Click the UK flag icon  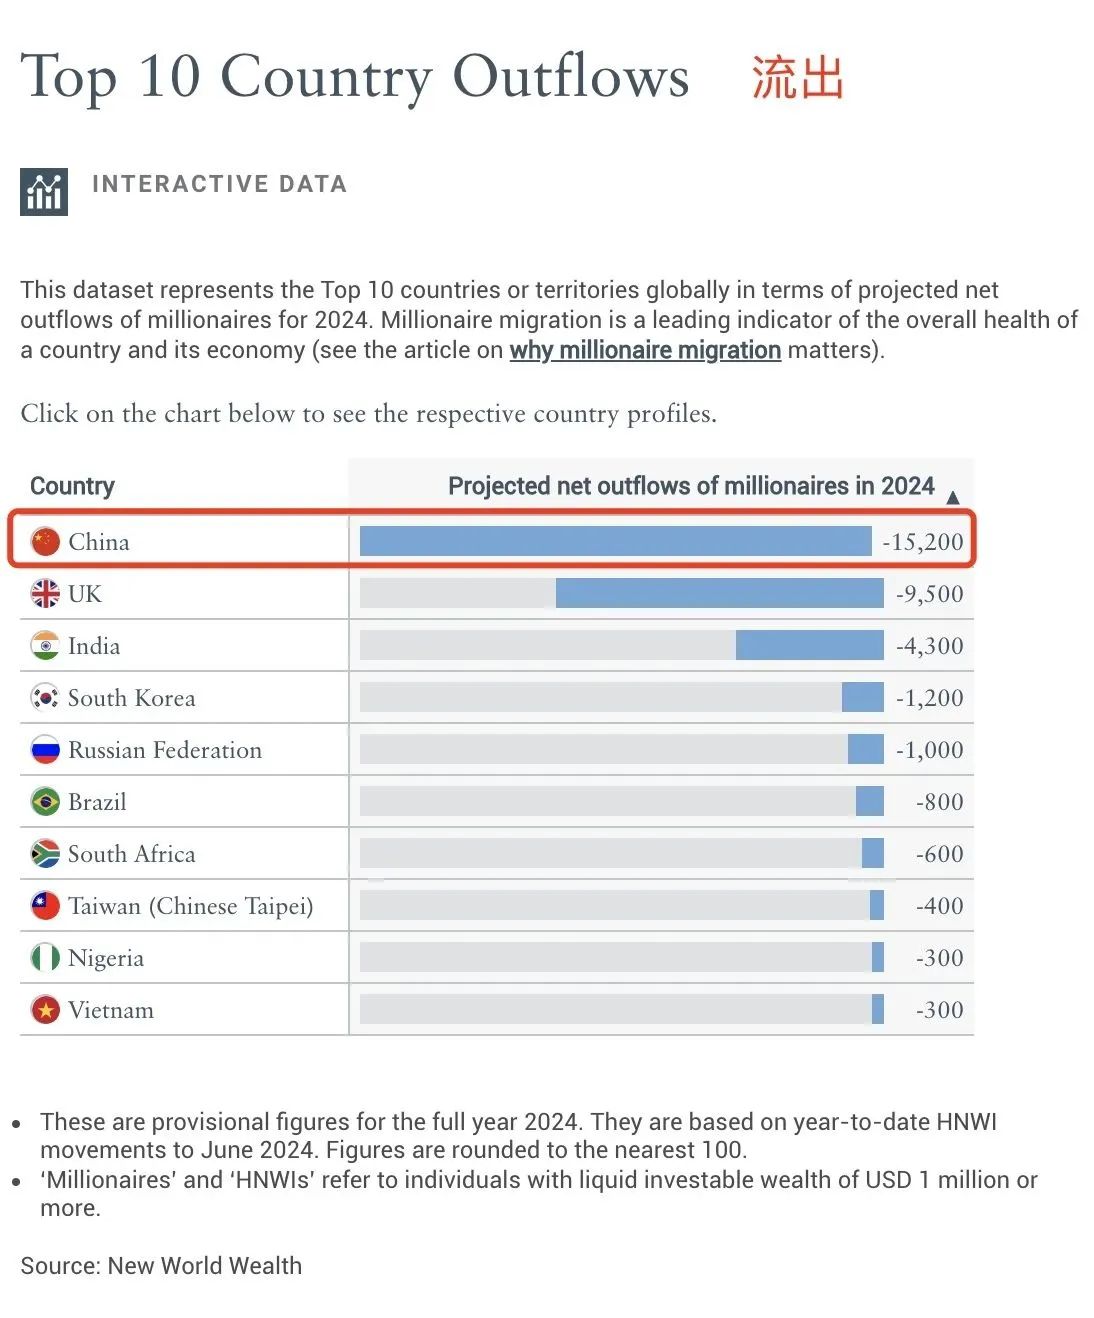pos(45,594)
